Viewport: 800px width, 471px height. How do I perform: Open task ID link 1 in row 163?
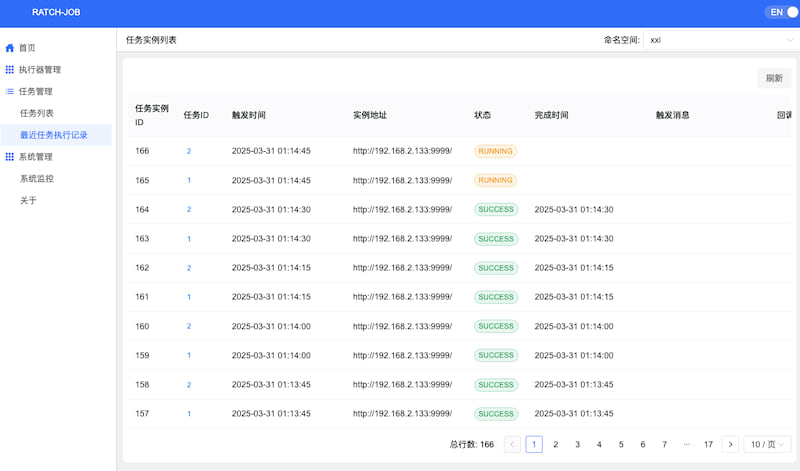[189, 239]
